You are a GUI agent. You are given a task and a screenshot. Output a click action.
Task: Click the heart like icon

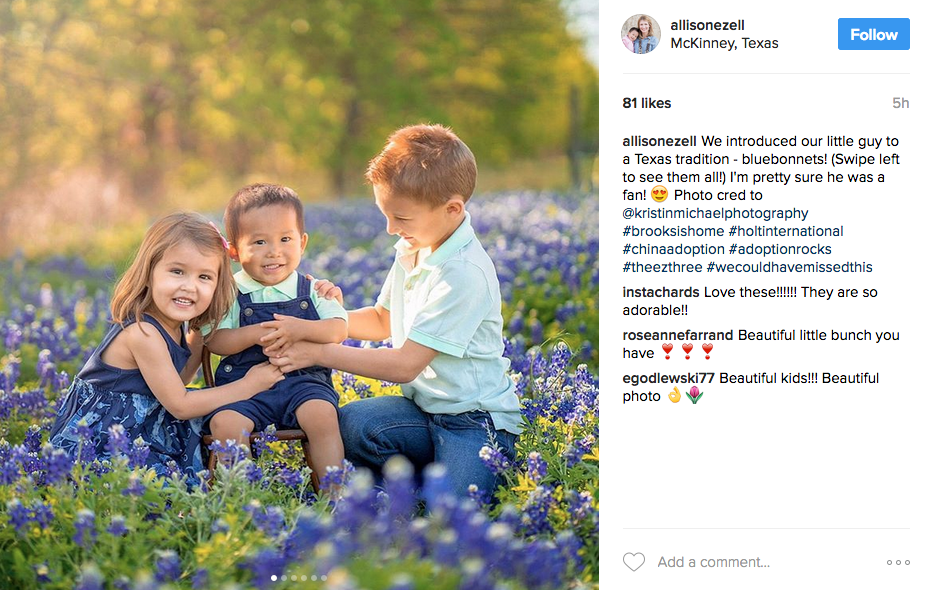click(633, 562)
